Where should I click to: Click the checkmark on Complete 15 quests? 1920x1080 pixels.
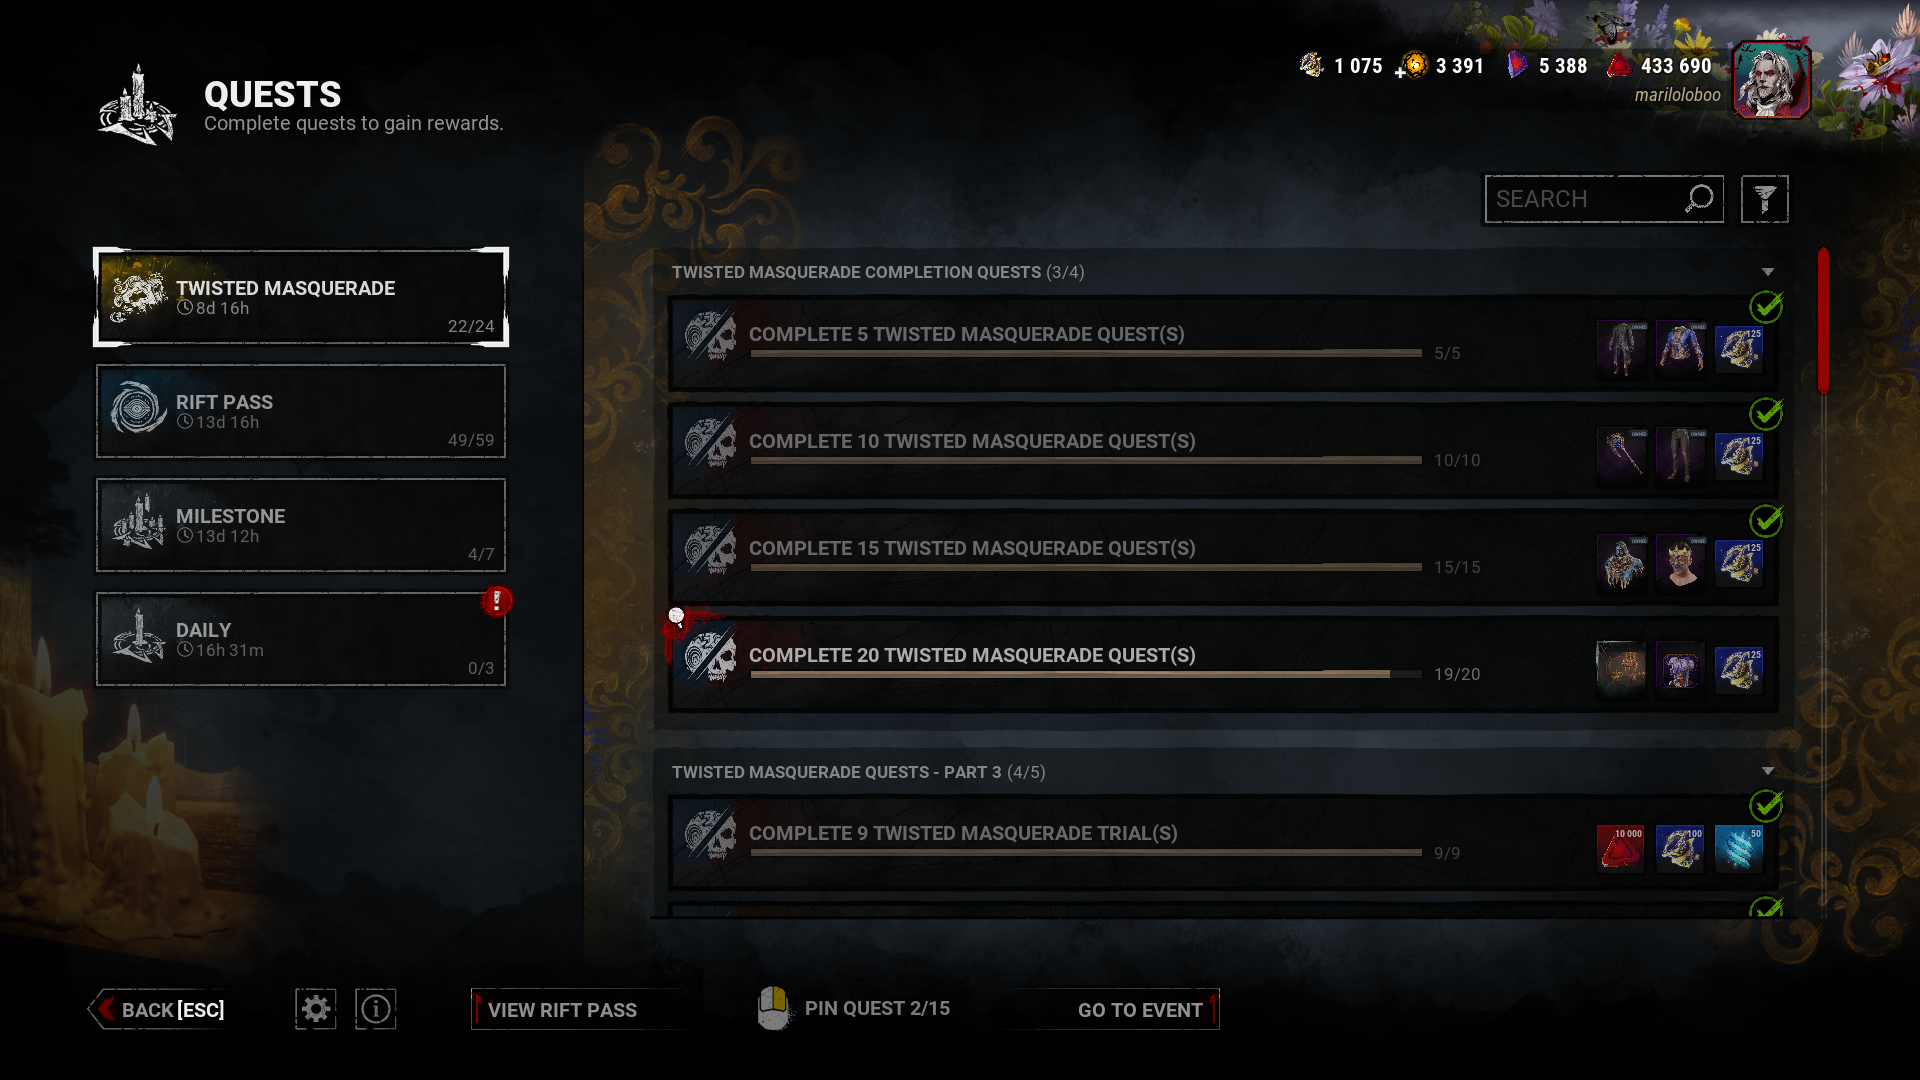click(x=1766, y=520)
